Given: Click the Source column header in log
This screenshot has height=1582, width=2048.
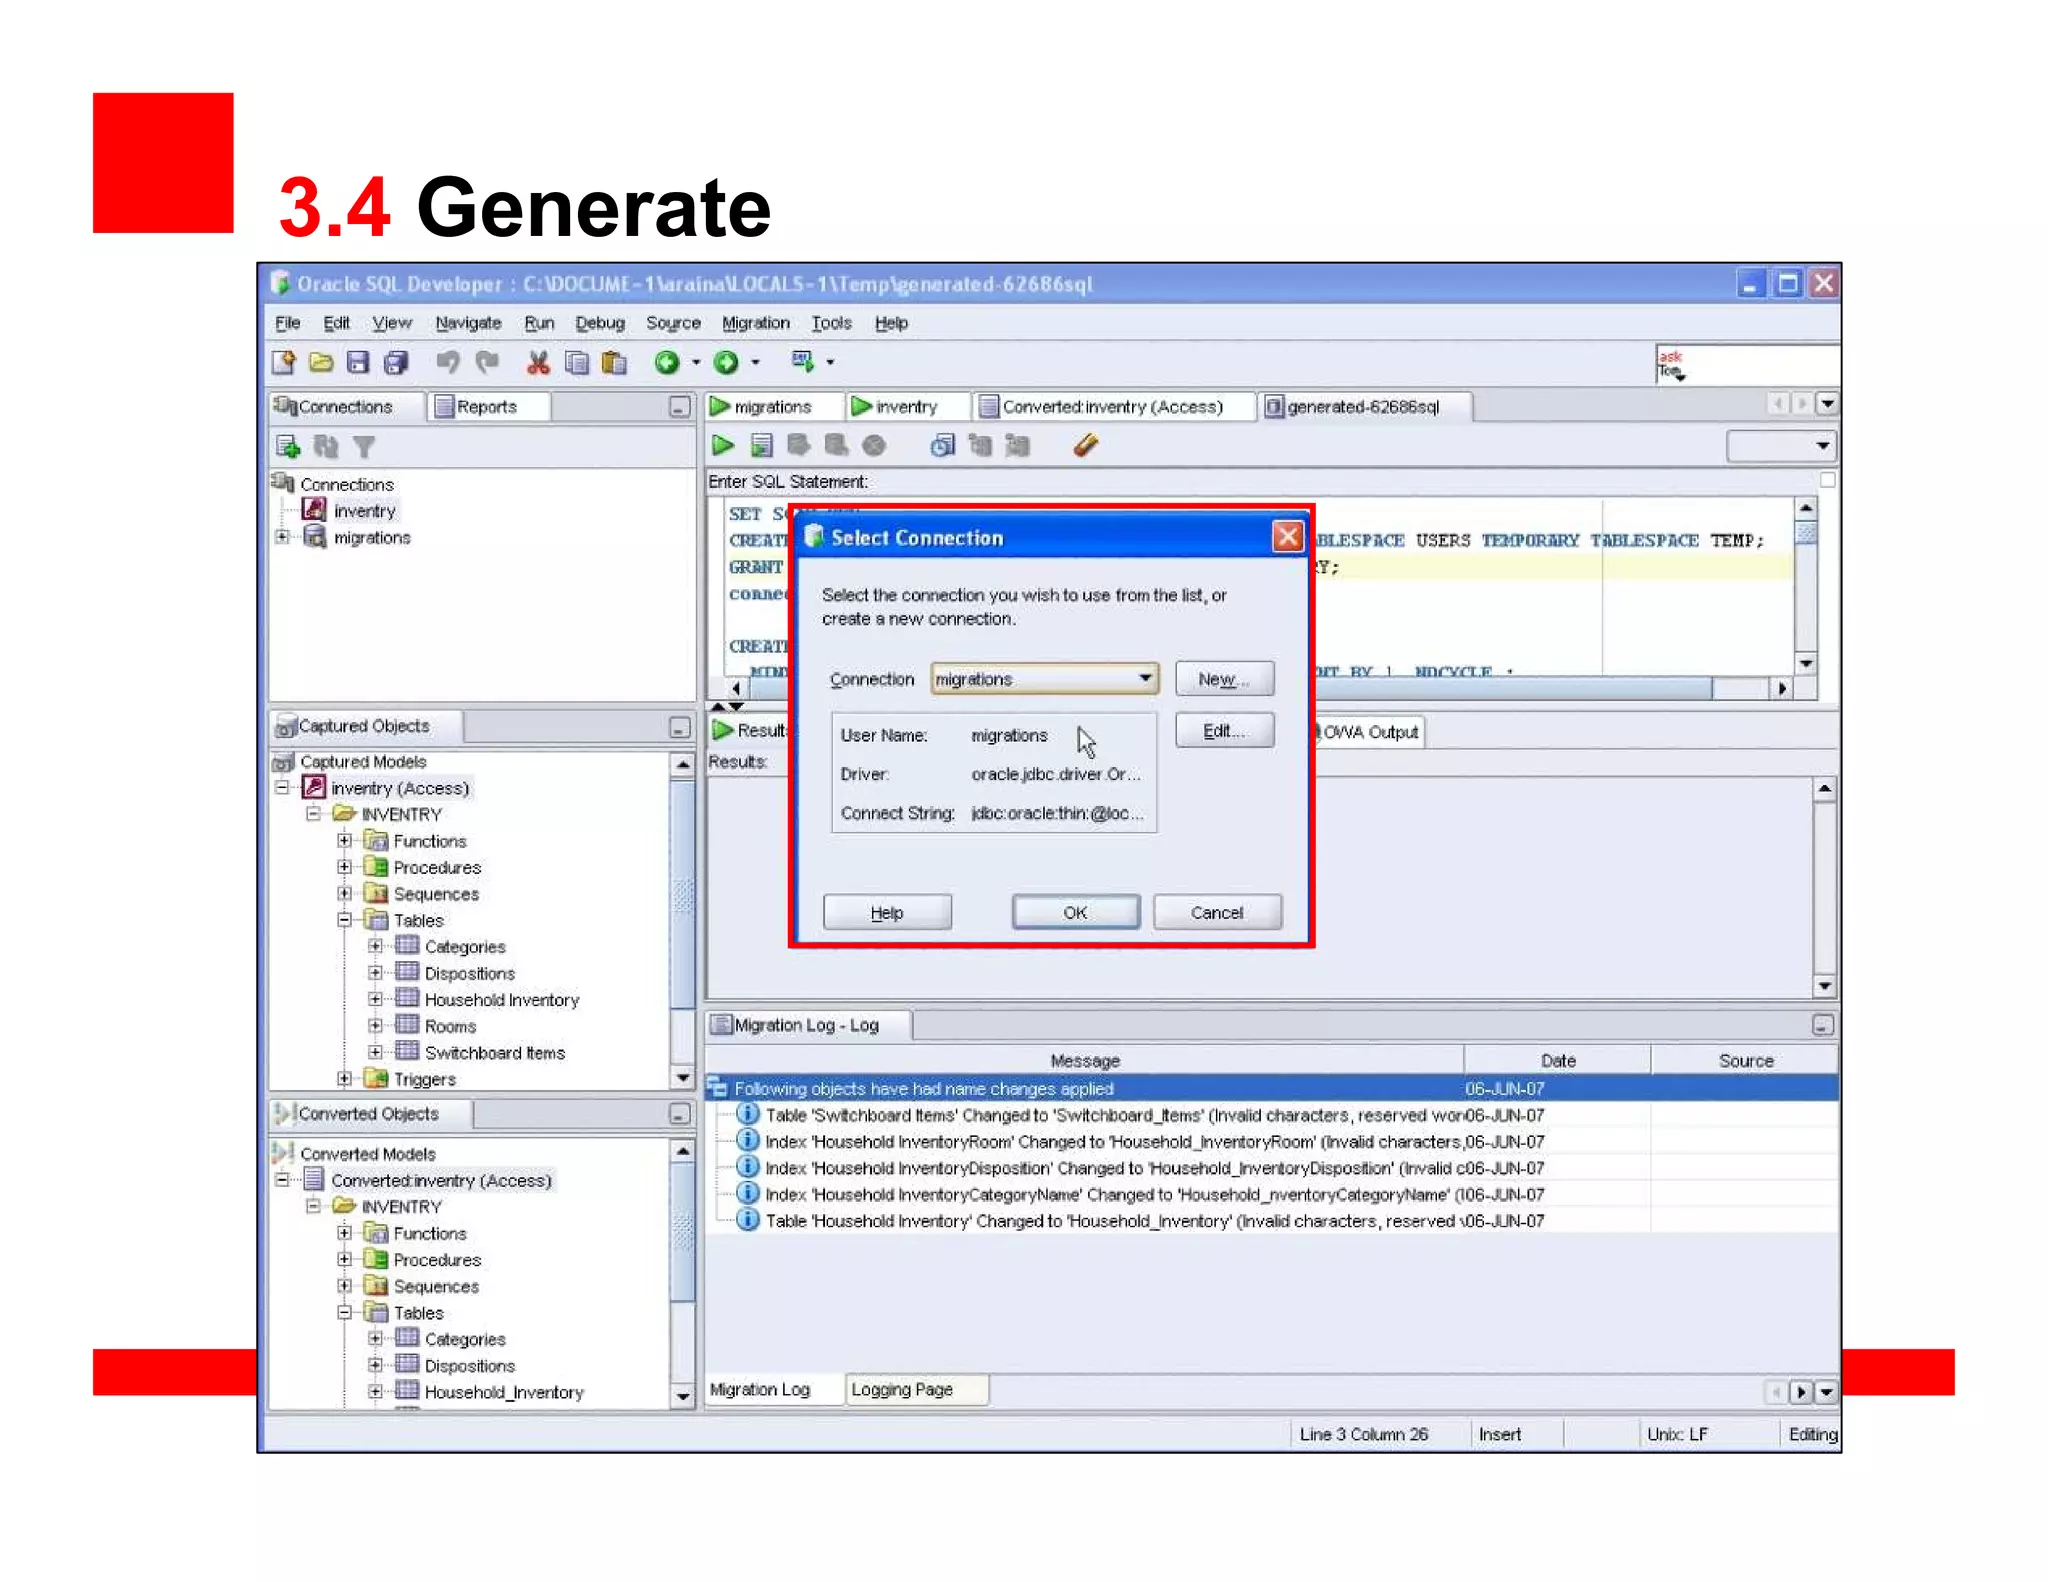Looking at the screenshot, I should pyautogui.click(x=1745, y=1060).
